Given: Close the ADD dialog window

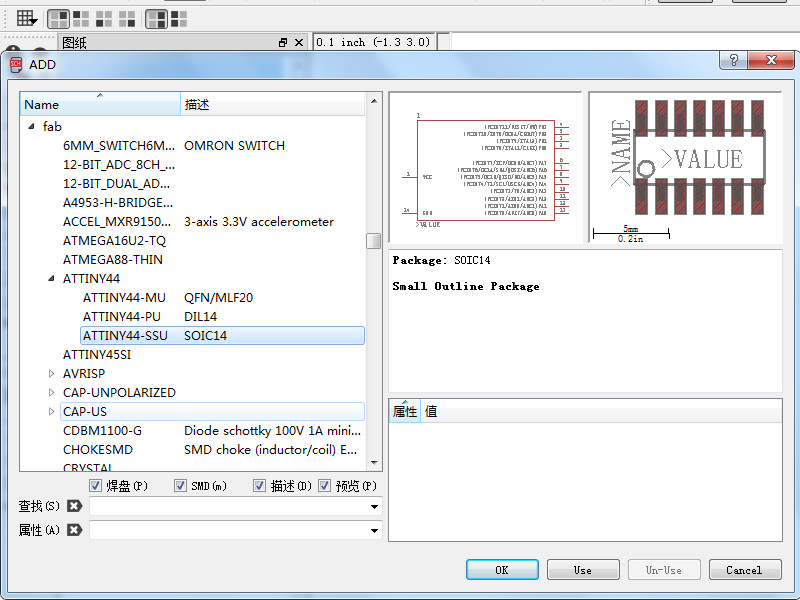Looking at the screenshot, I should click(x=771, y=60).
